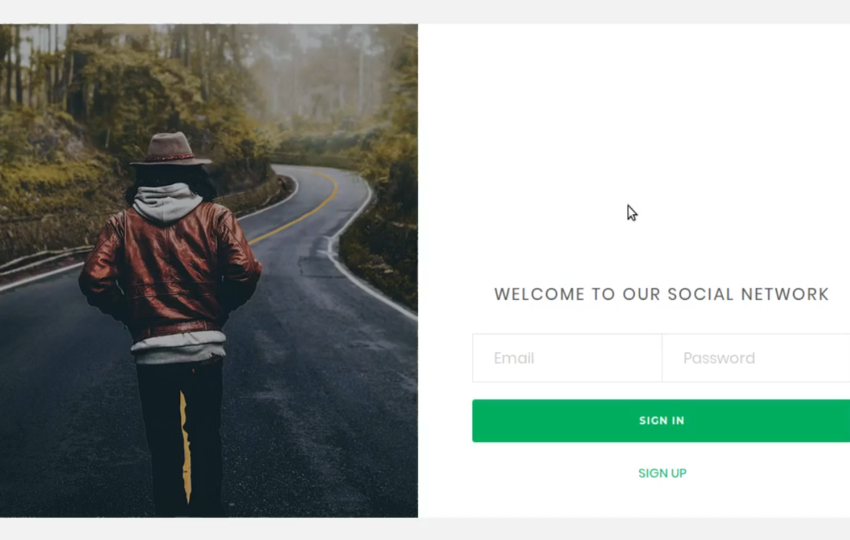Click the Welcome to Our Social Network heading
The height and width of the screenshot is (540, 850).
661,294
